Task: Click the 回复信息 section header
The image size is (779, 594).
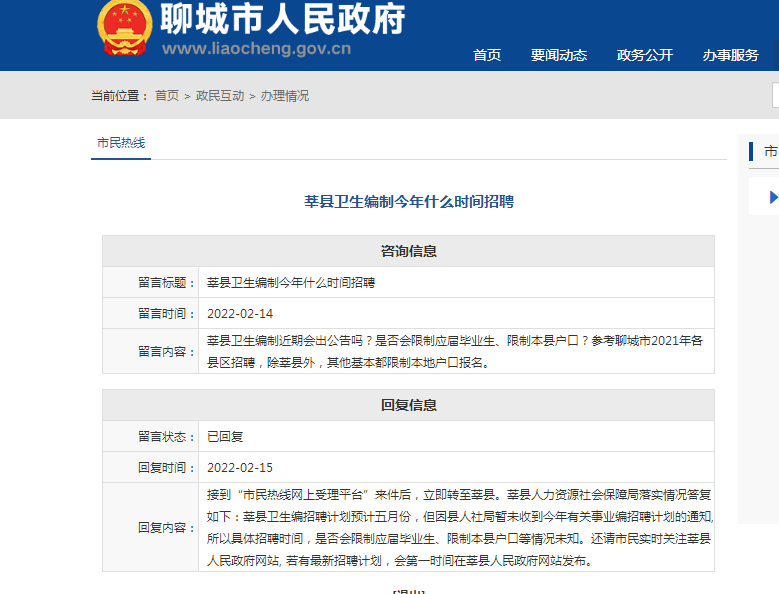Action: [408, 405]
